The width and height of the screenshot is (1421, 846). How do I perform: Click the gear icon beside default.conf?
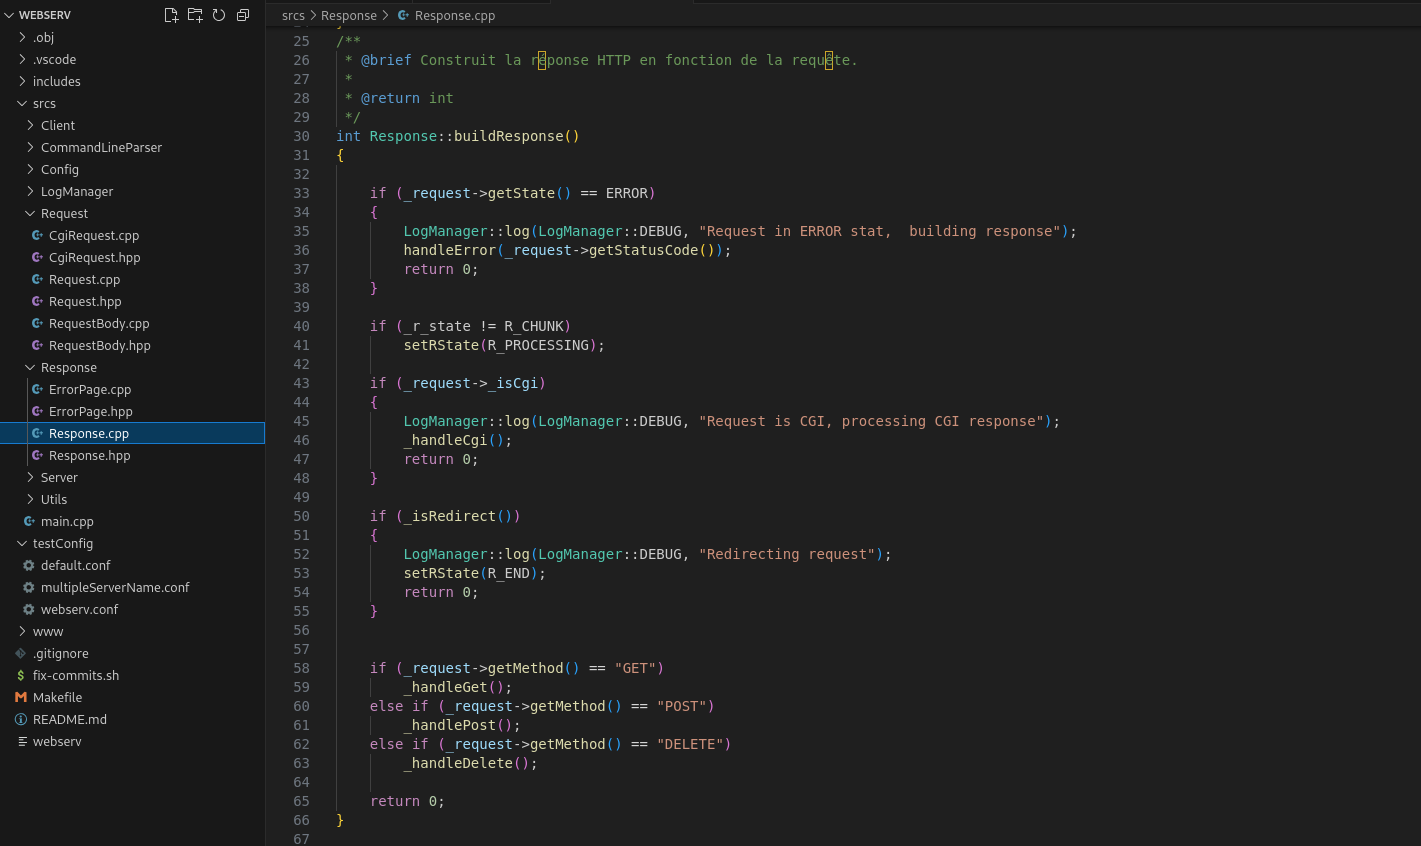[x=29, y=565]
